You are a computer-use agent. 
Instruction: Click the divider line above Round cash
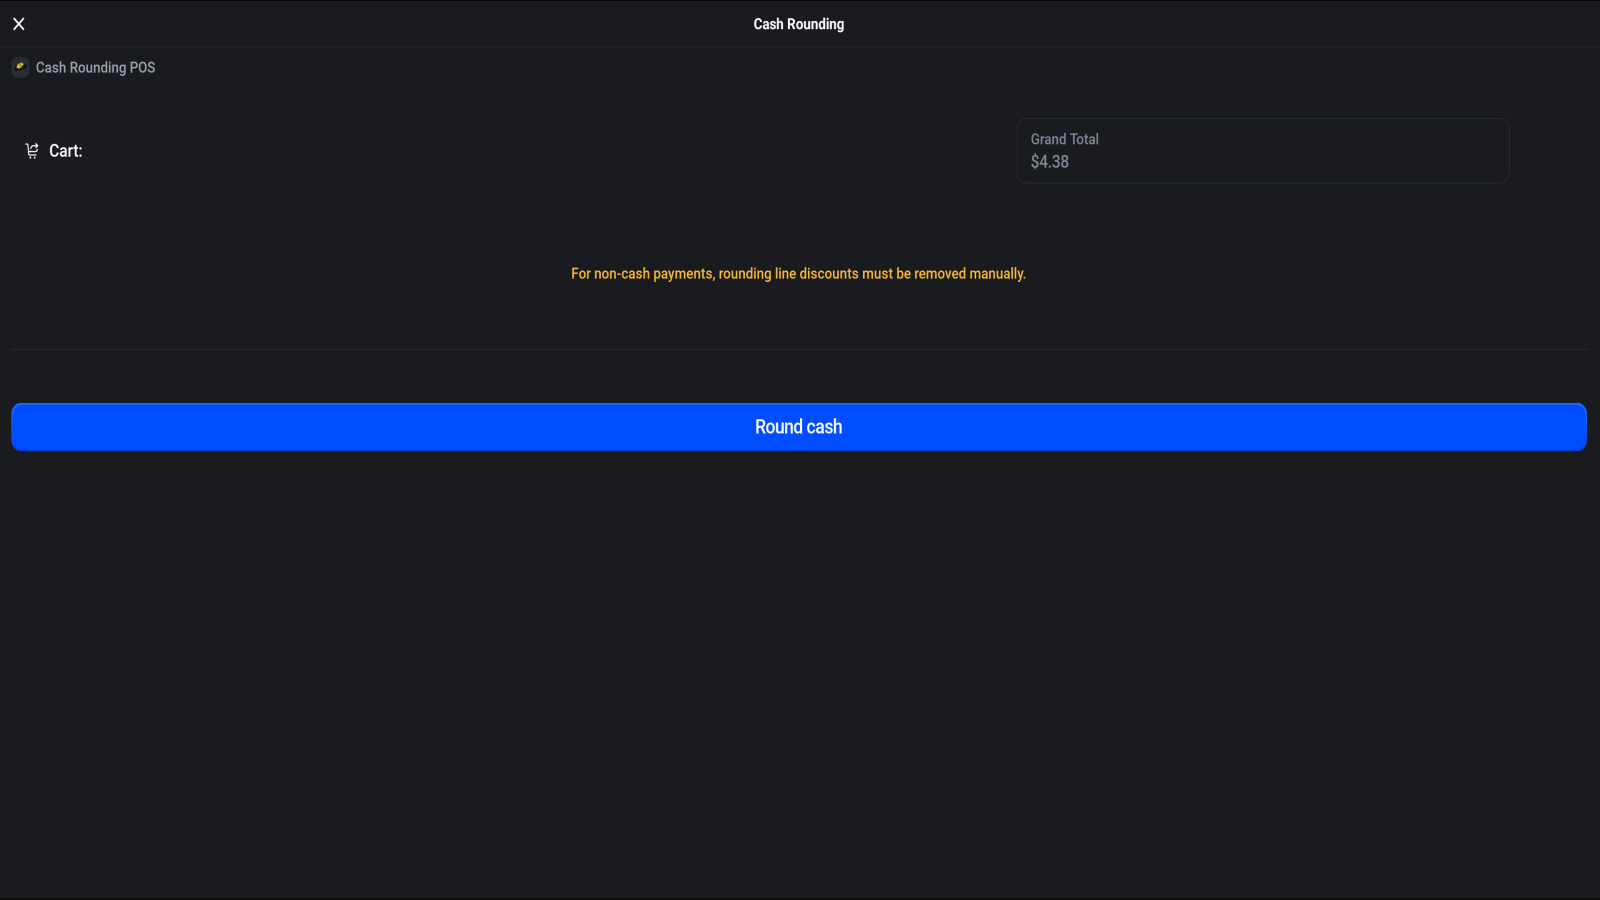click(x=798, y=350)
